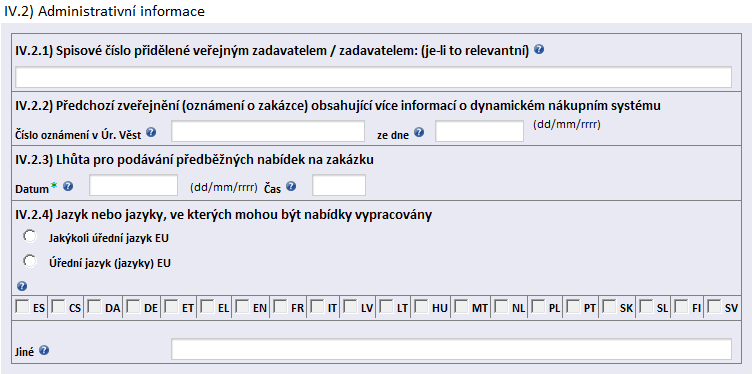Select Jakýkoli úřední jazyk EU radio button
Screen dimensions: 752x374
tap(30, 236)
